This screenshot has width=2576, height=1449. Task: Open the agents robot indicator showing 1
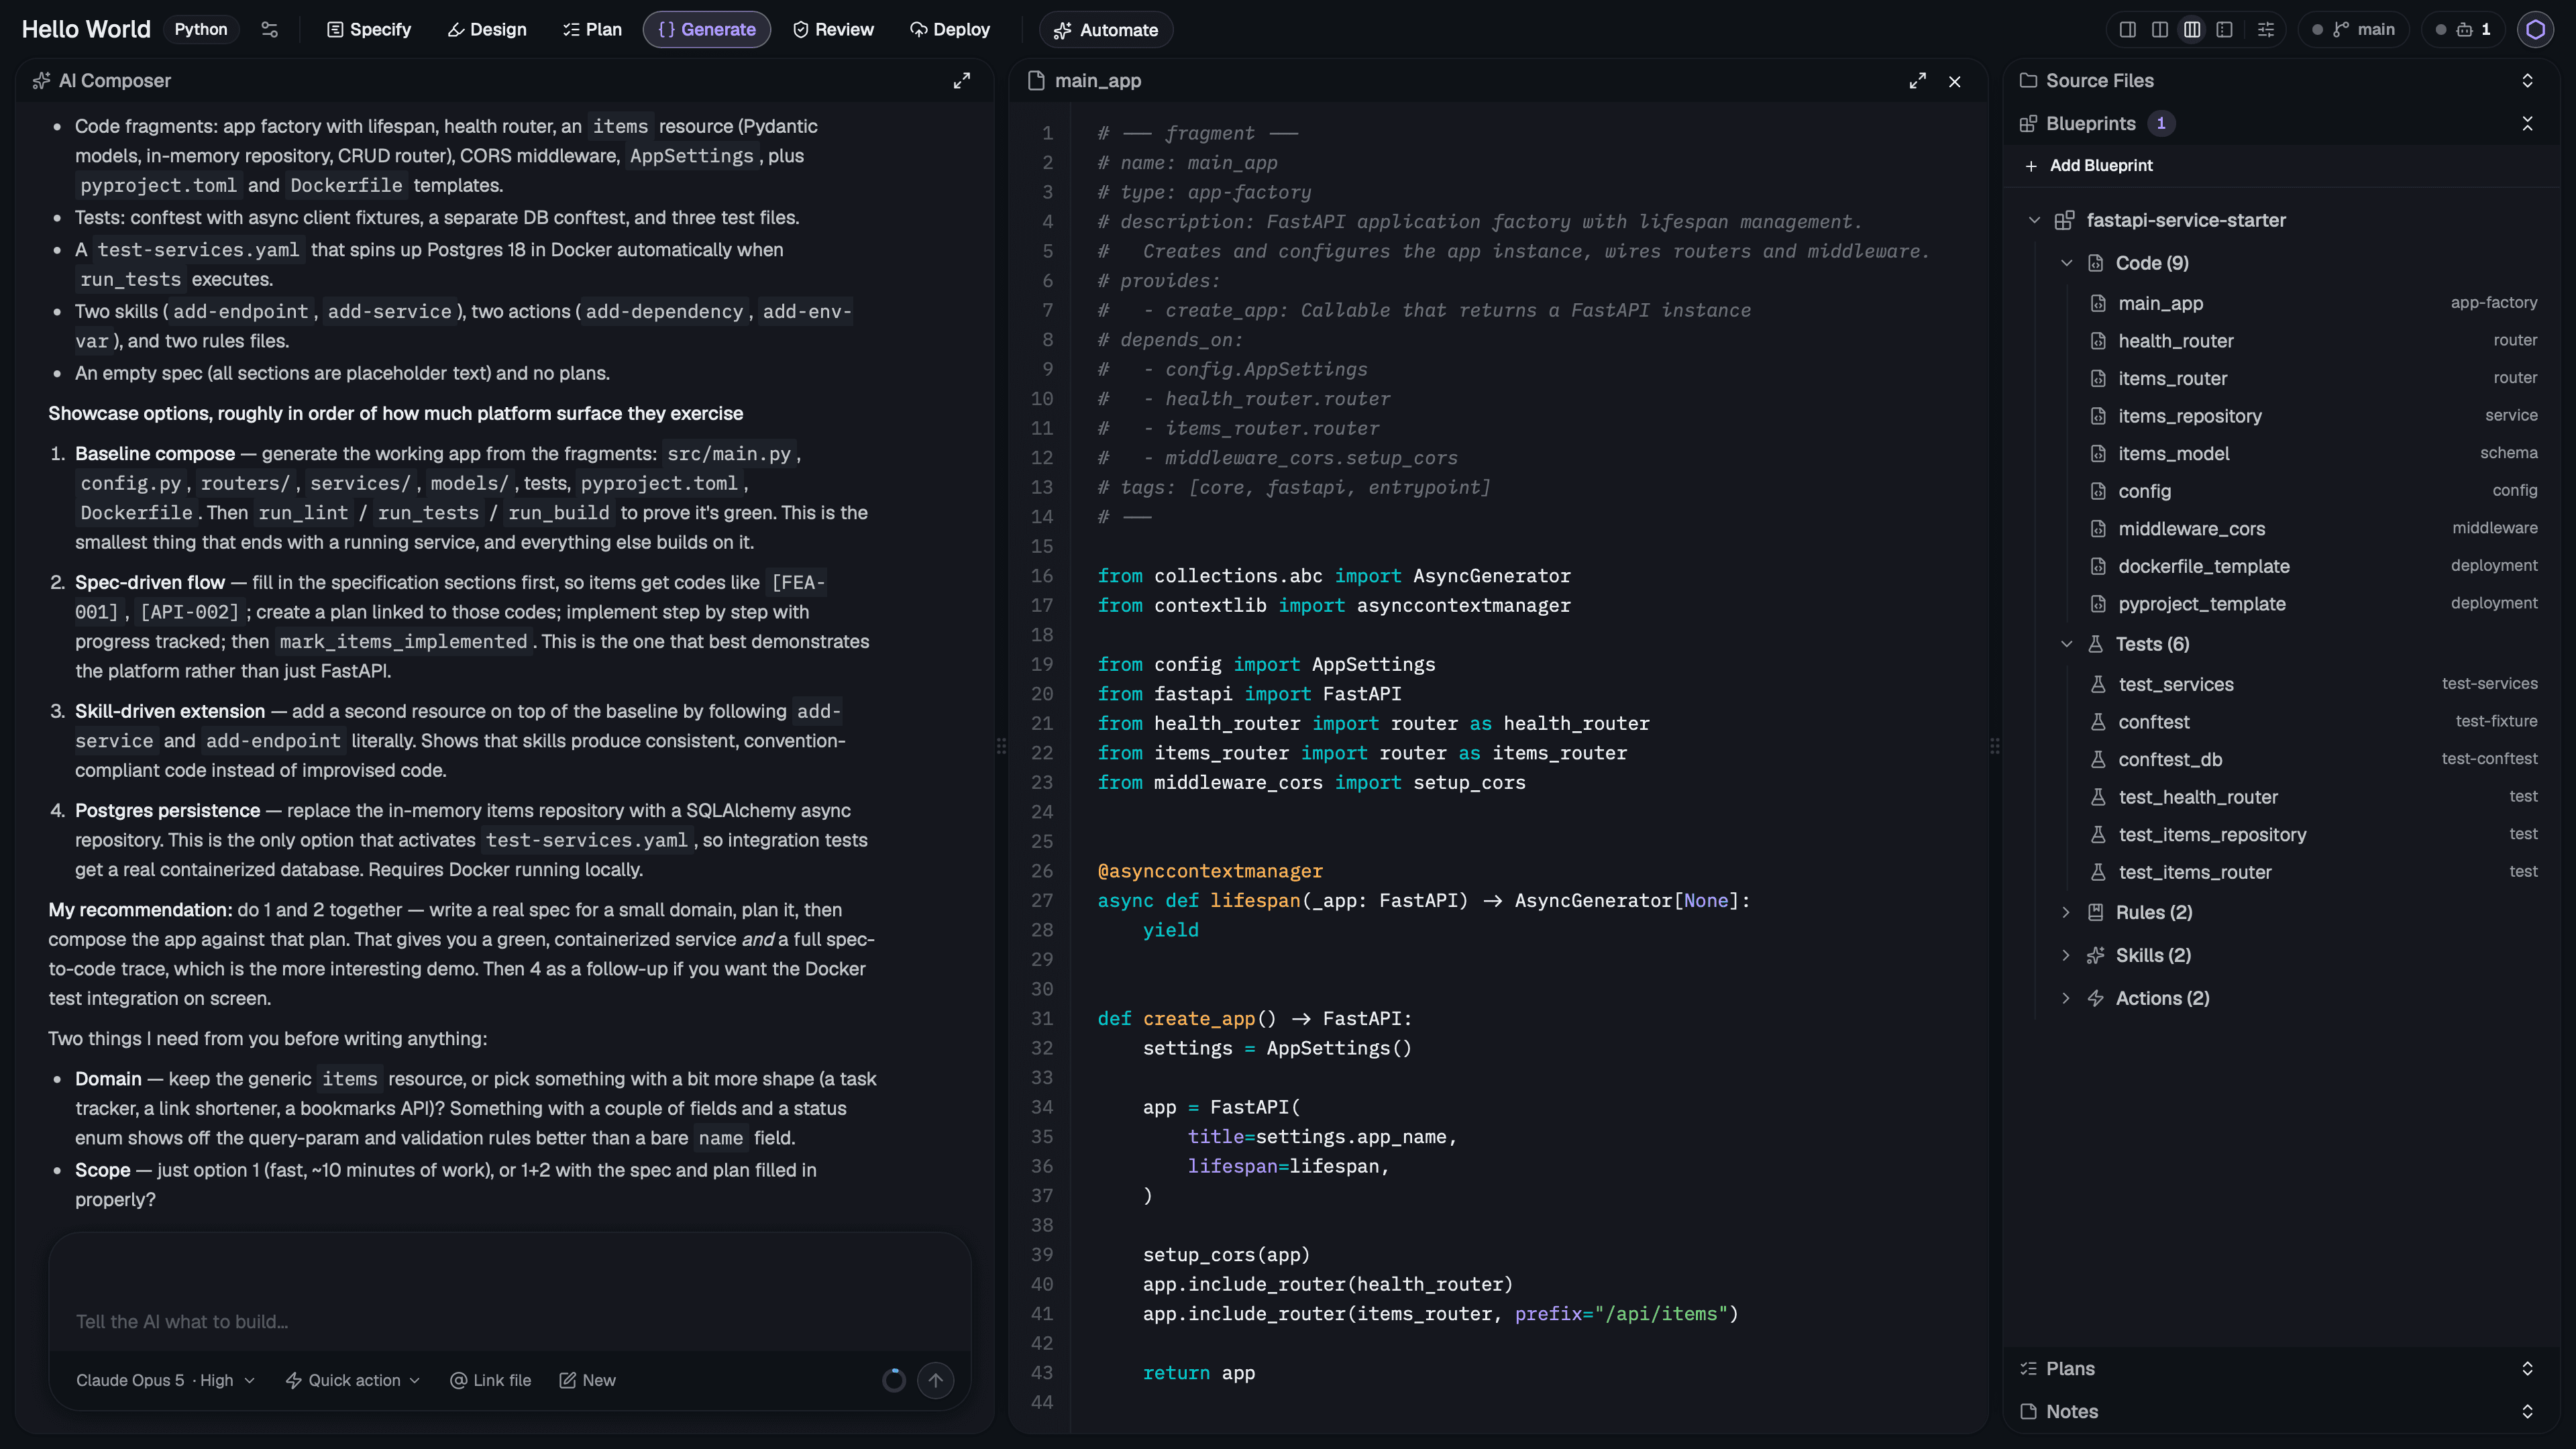(2464, 29)
